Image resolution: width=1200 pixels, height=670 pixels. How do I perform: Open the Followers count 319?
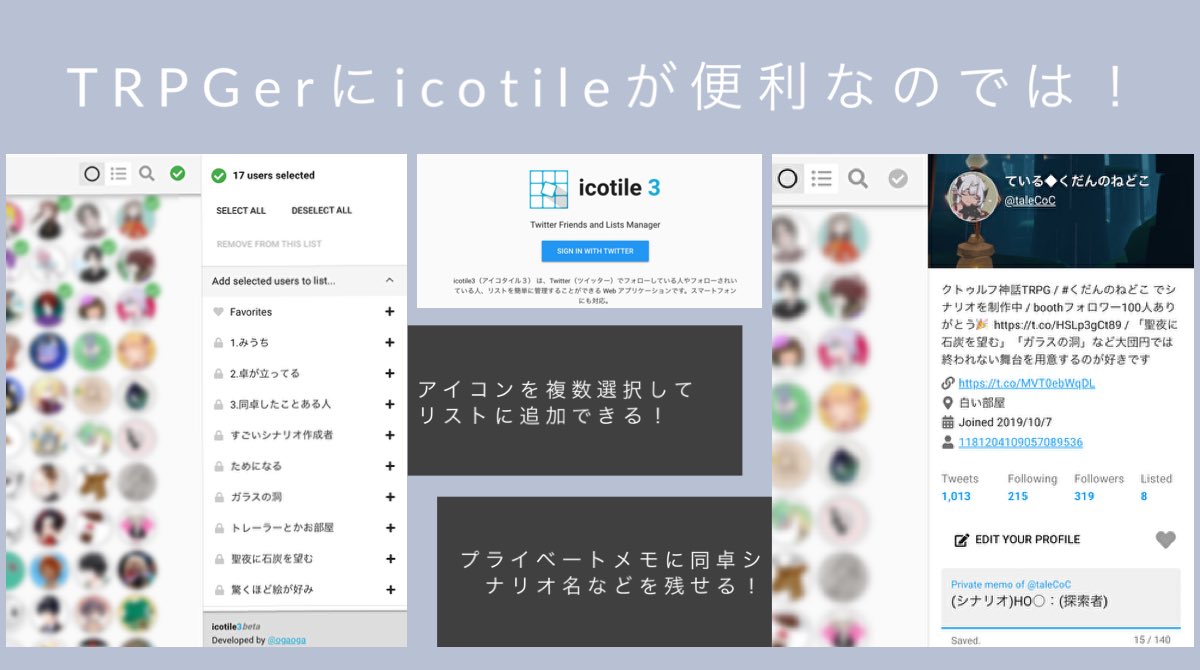(x=1085, y=496)
